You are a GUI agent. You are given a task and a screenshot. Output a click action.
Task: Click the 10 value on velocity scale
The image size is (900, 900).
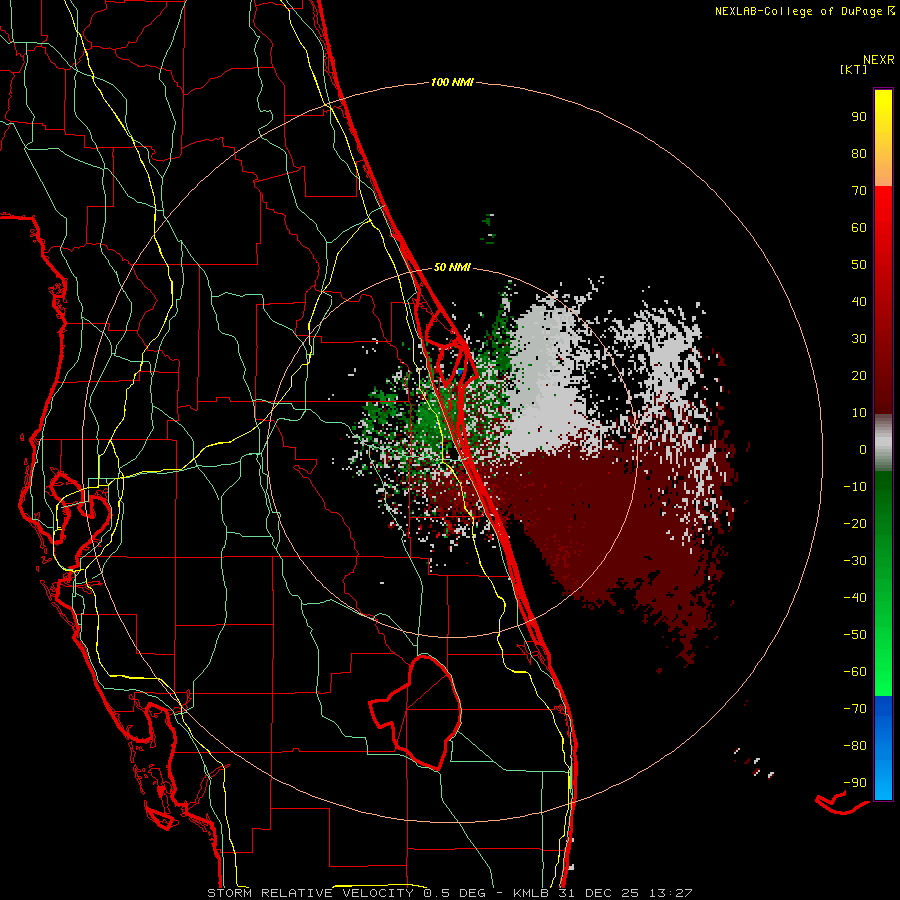click(x=859, y=413)
